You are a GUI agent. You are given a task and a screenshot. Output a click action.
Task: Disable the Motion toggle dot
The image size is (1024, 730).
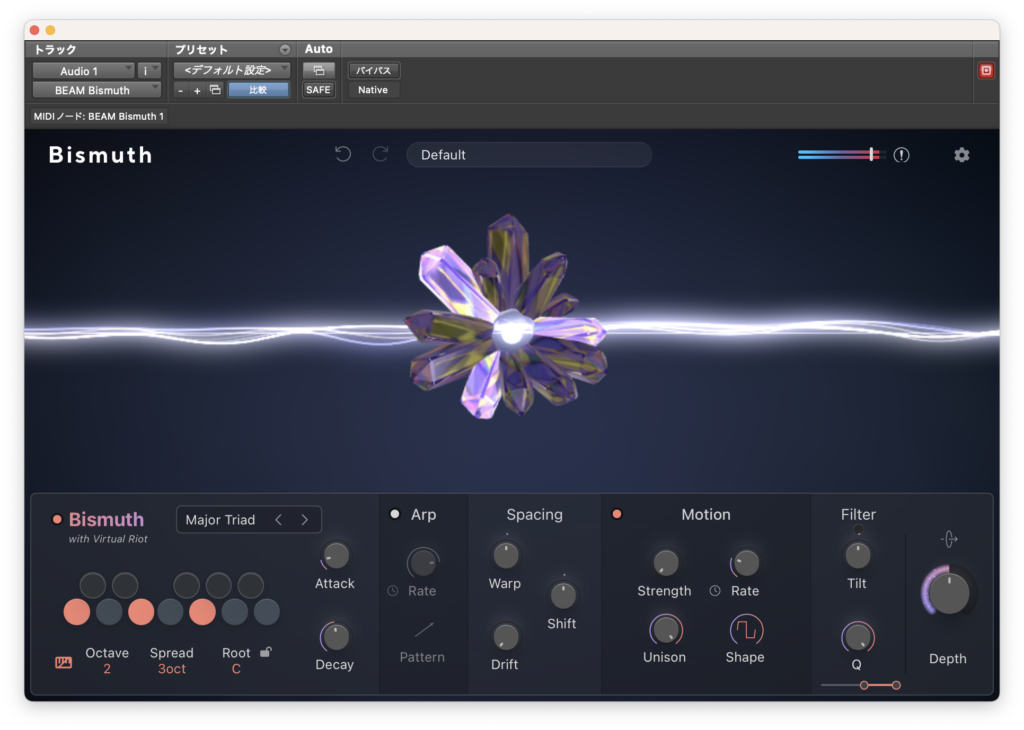[x=616, y=515]
